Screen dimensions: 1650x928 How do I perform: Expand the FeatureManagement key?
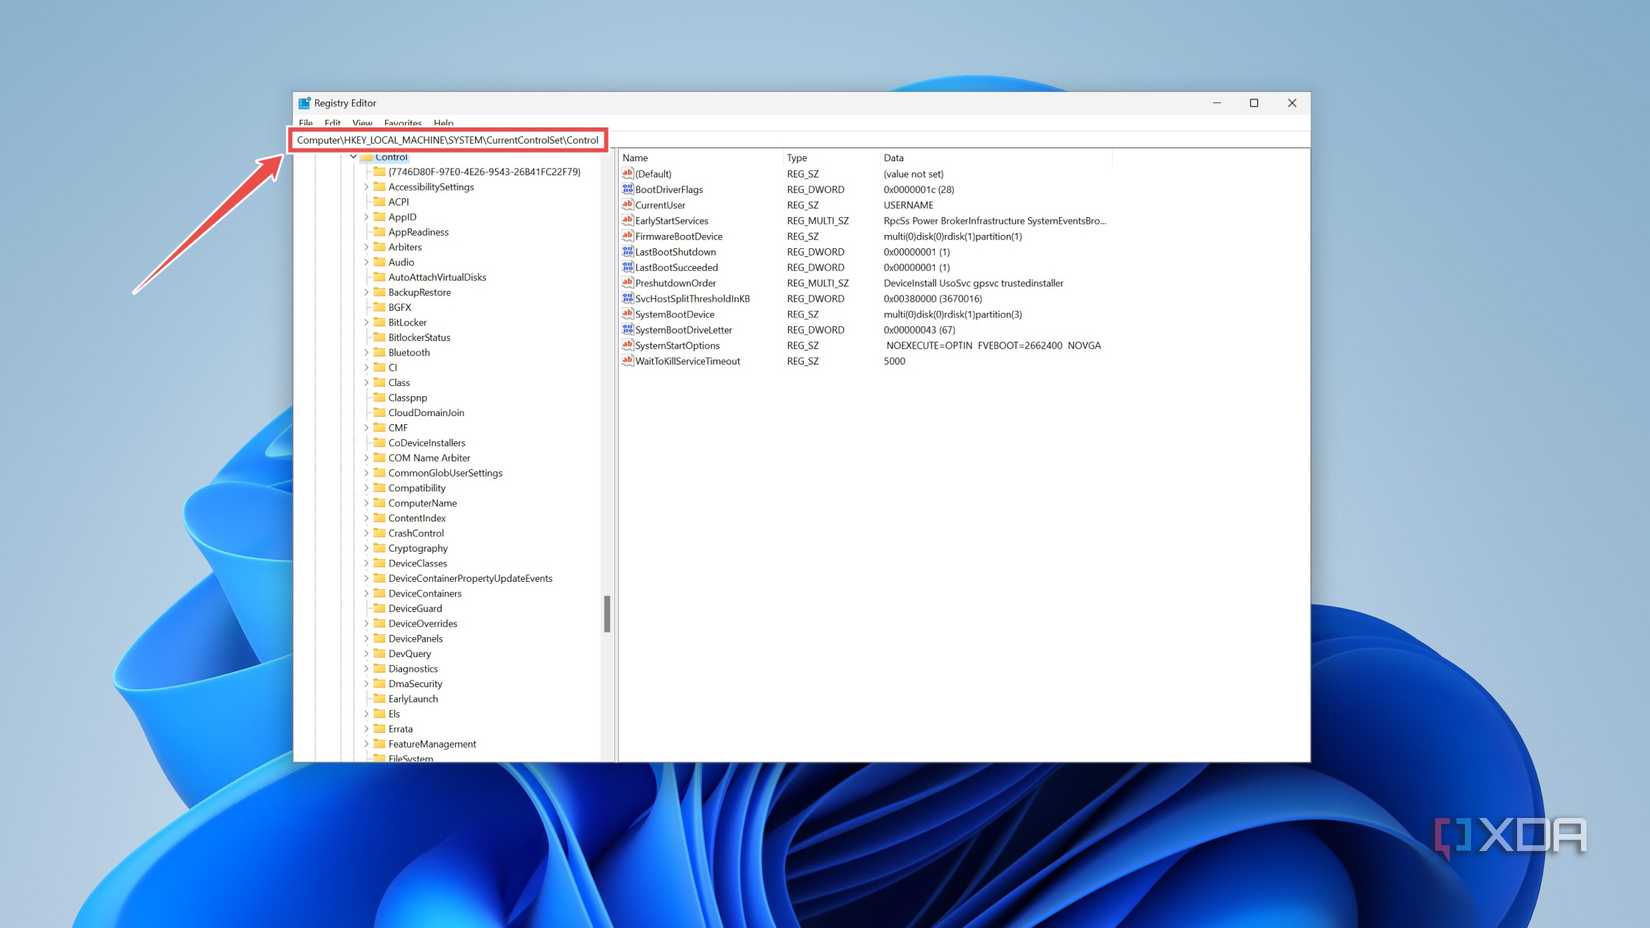[x=366, y=744]
